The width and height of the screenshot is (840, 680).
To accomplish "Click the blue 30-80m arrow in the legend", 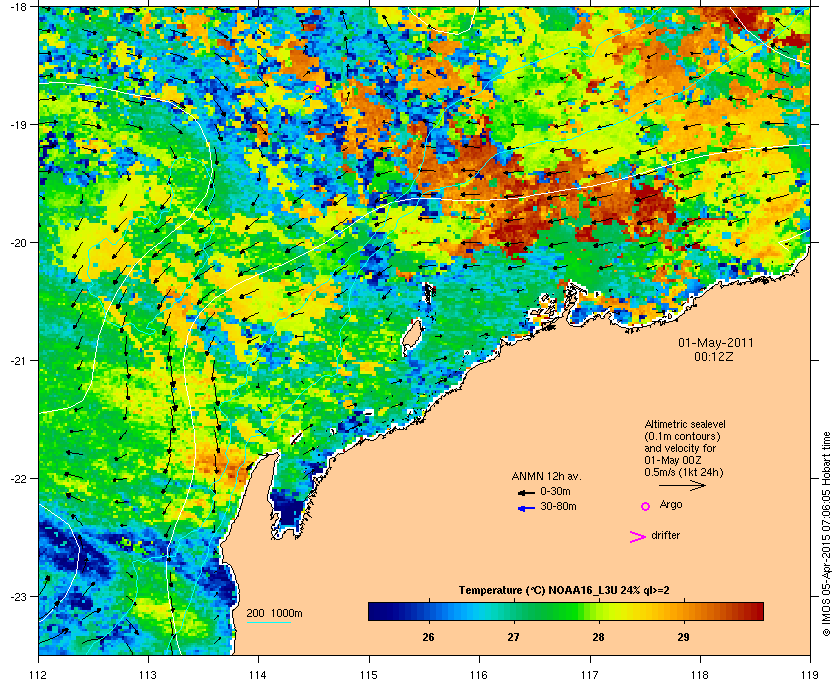I will [527, 508].
